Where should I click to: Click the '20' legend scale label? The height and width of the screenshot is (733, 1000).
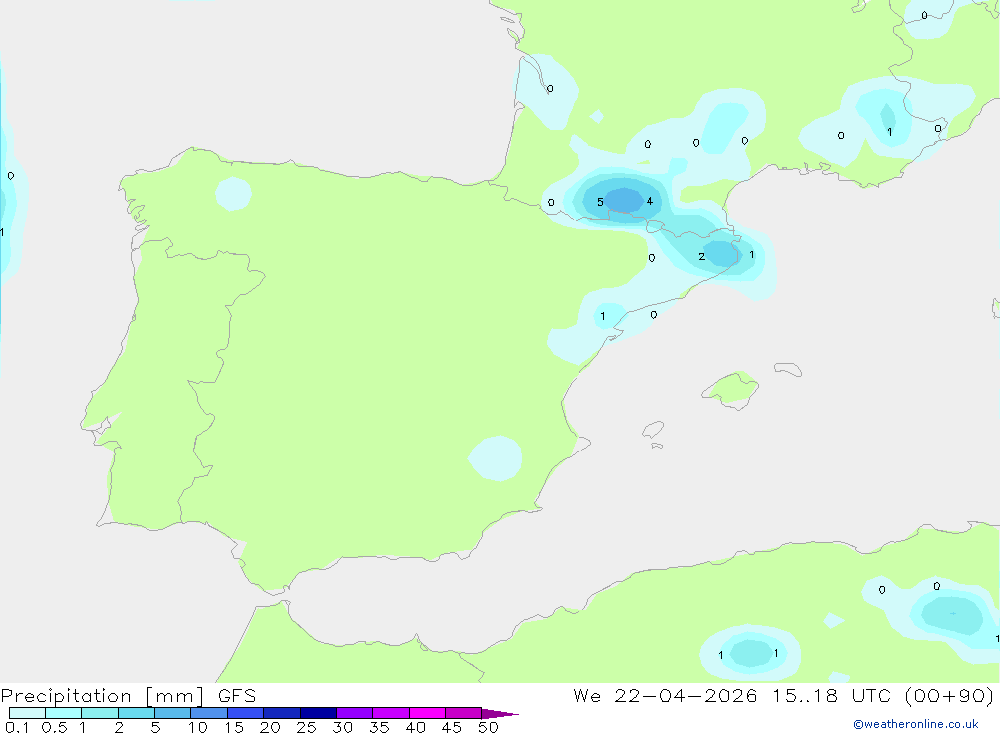(x=270, y=727)
